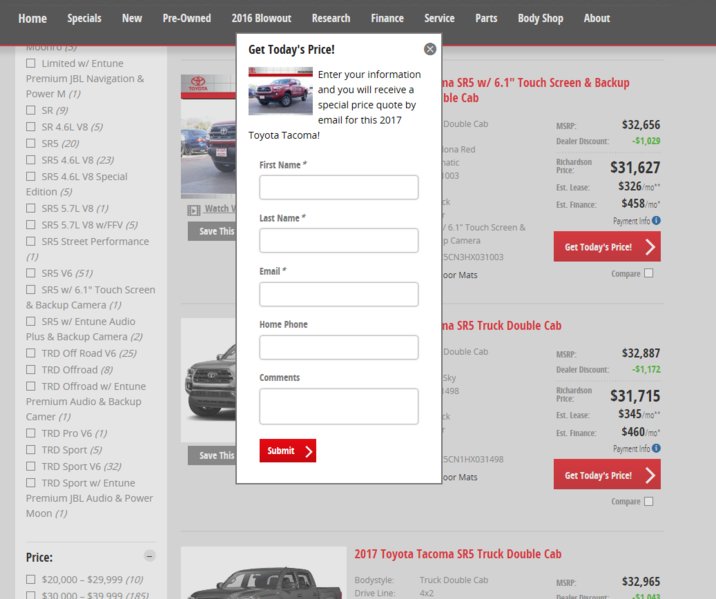The height and width of the screenshot is (599, 716).
Task: Open the third 2017 Toyota Tacoma SR5 listing title
Action: pos(458,554)
